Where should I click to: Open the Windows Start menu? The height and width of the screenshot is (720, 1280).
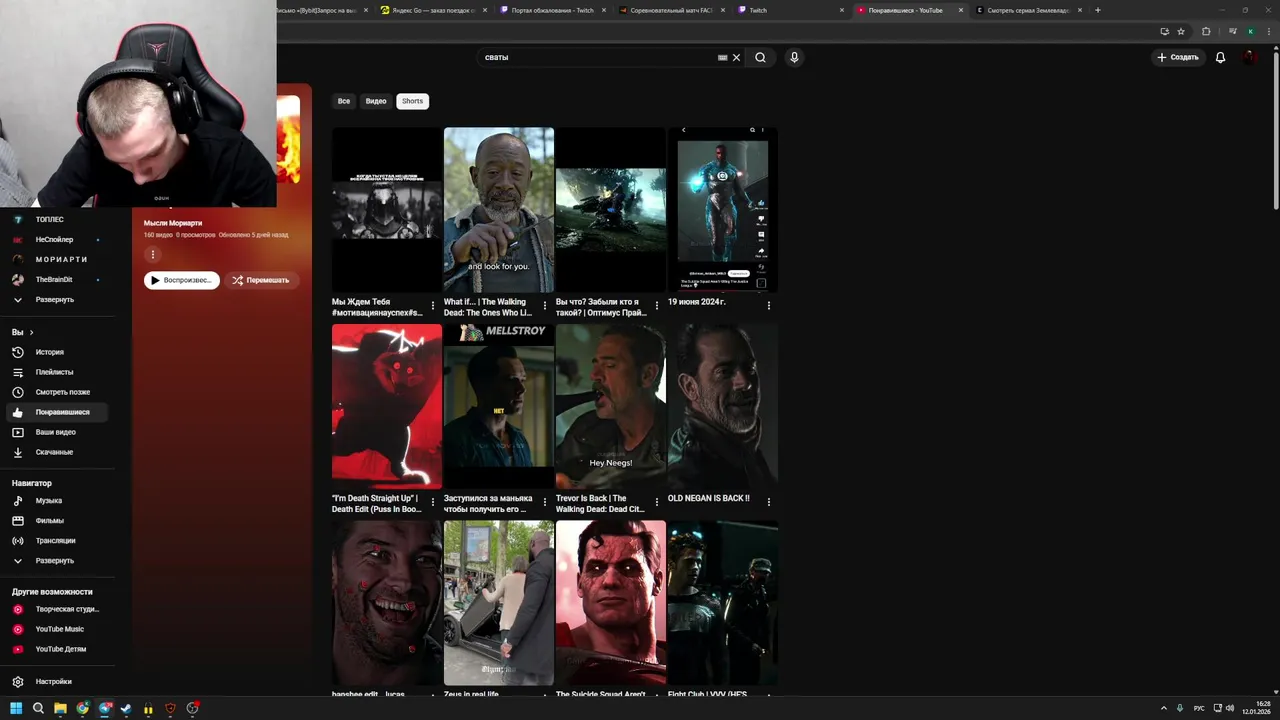tap(16, 708)
